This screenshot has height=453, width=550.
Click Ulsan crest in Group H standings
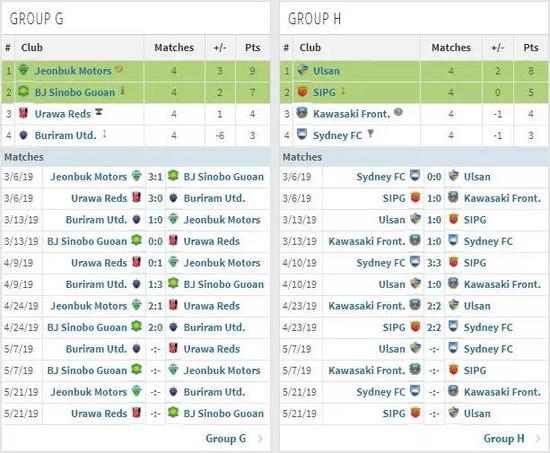pyautogui.click(x=302, y=70)
